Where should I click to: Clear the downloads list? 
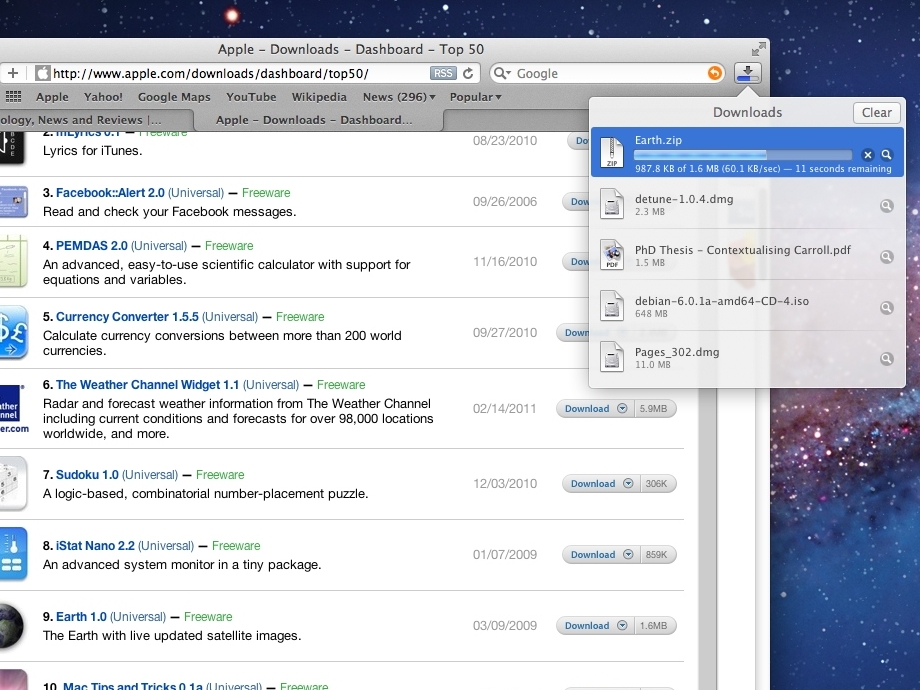[x=877, y=113]
